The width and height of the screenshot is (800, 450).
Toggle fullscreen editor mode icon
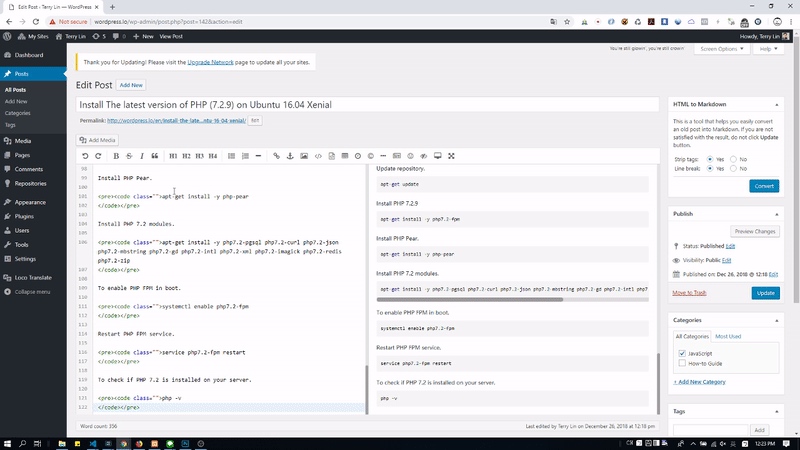(x=451, y=156)
